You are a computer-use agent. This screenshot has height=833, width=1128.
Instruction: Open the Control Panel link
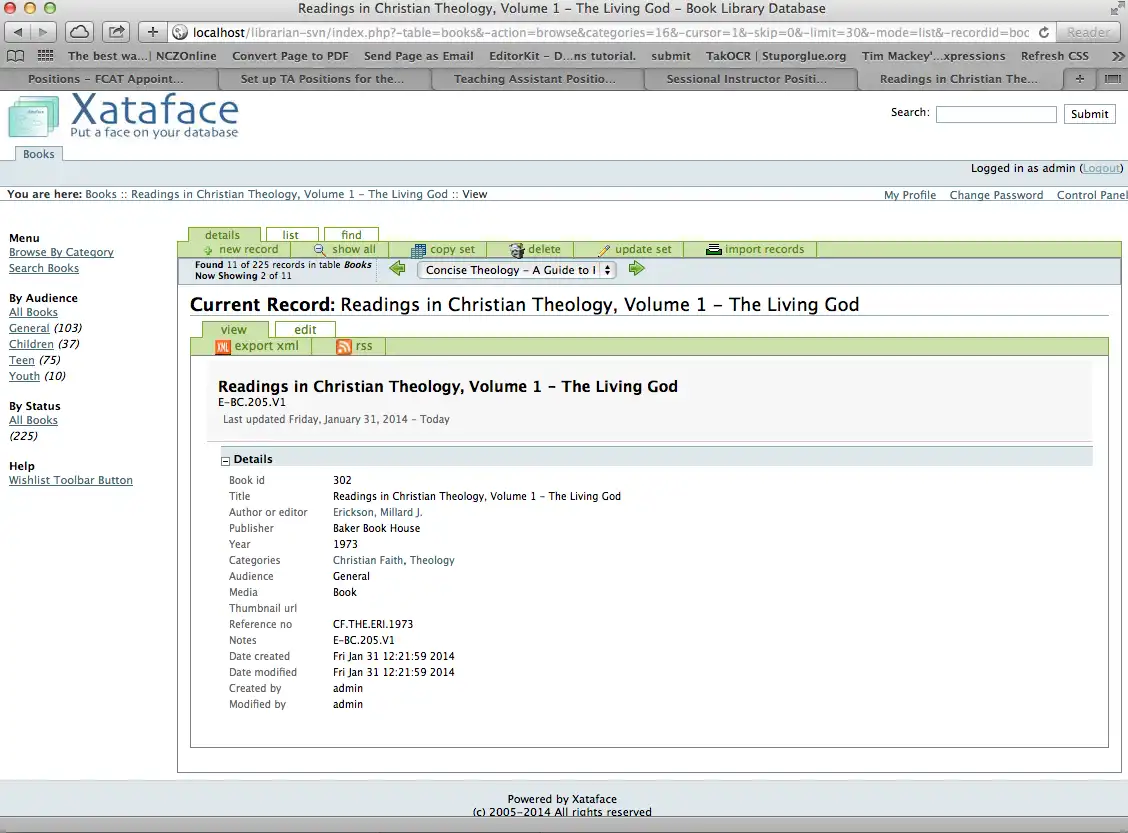coord(1092,195)
